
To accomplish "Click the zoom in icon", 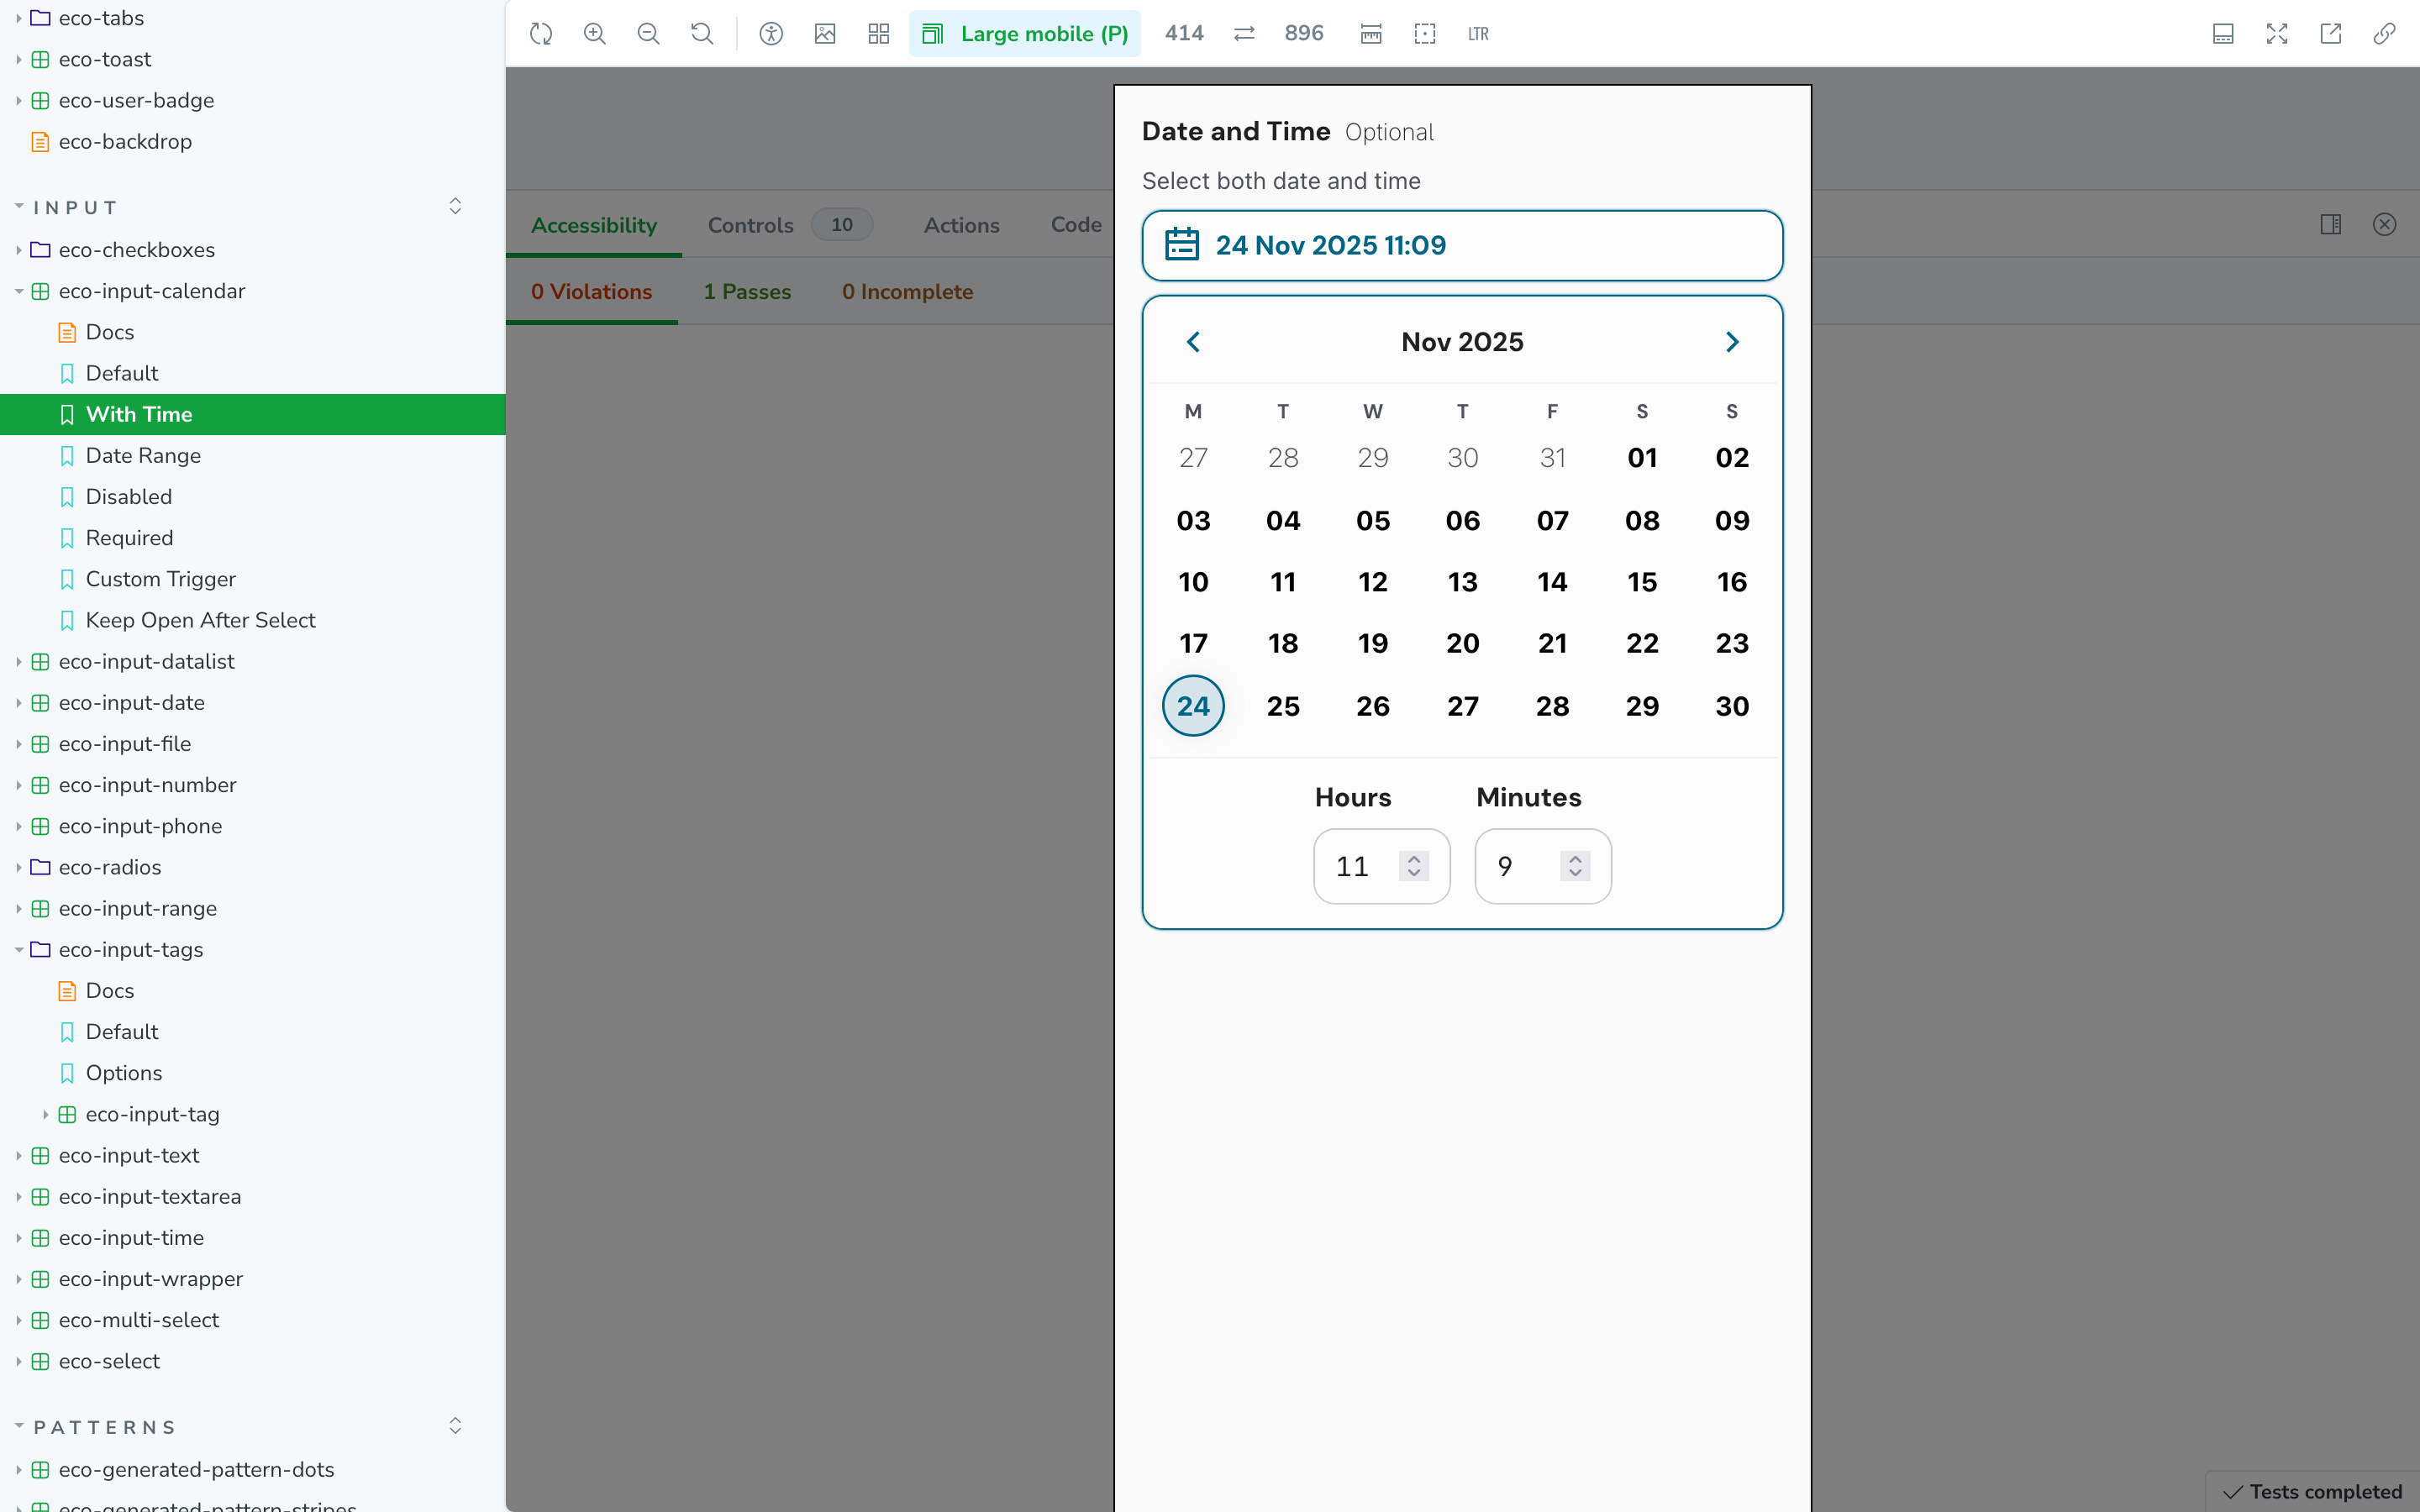I will [595, 34].
